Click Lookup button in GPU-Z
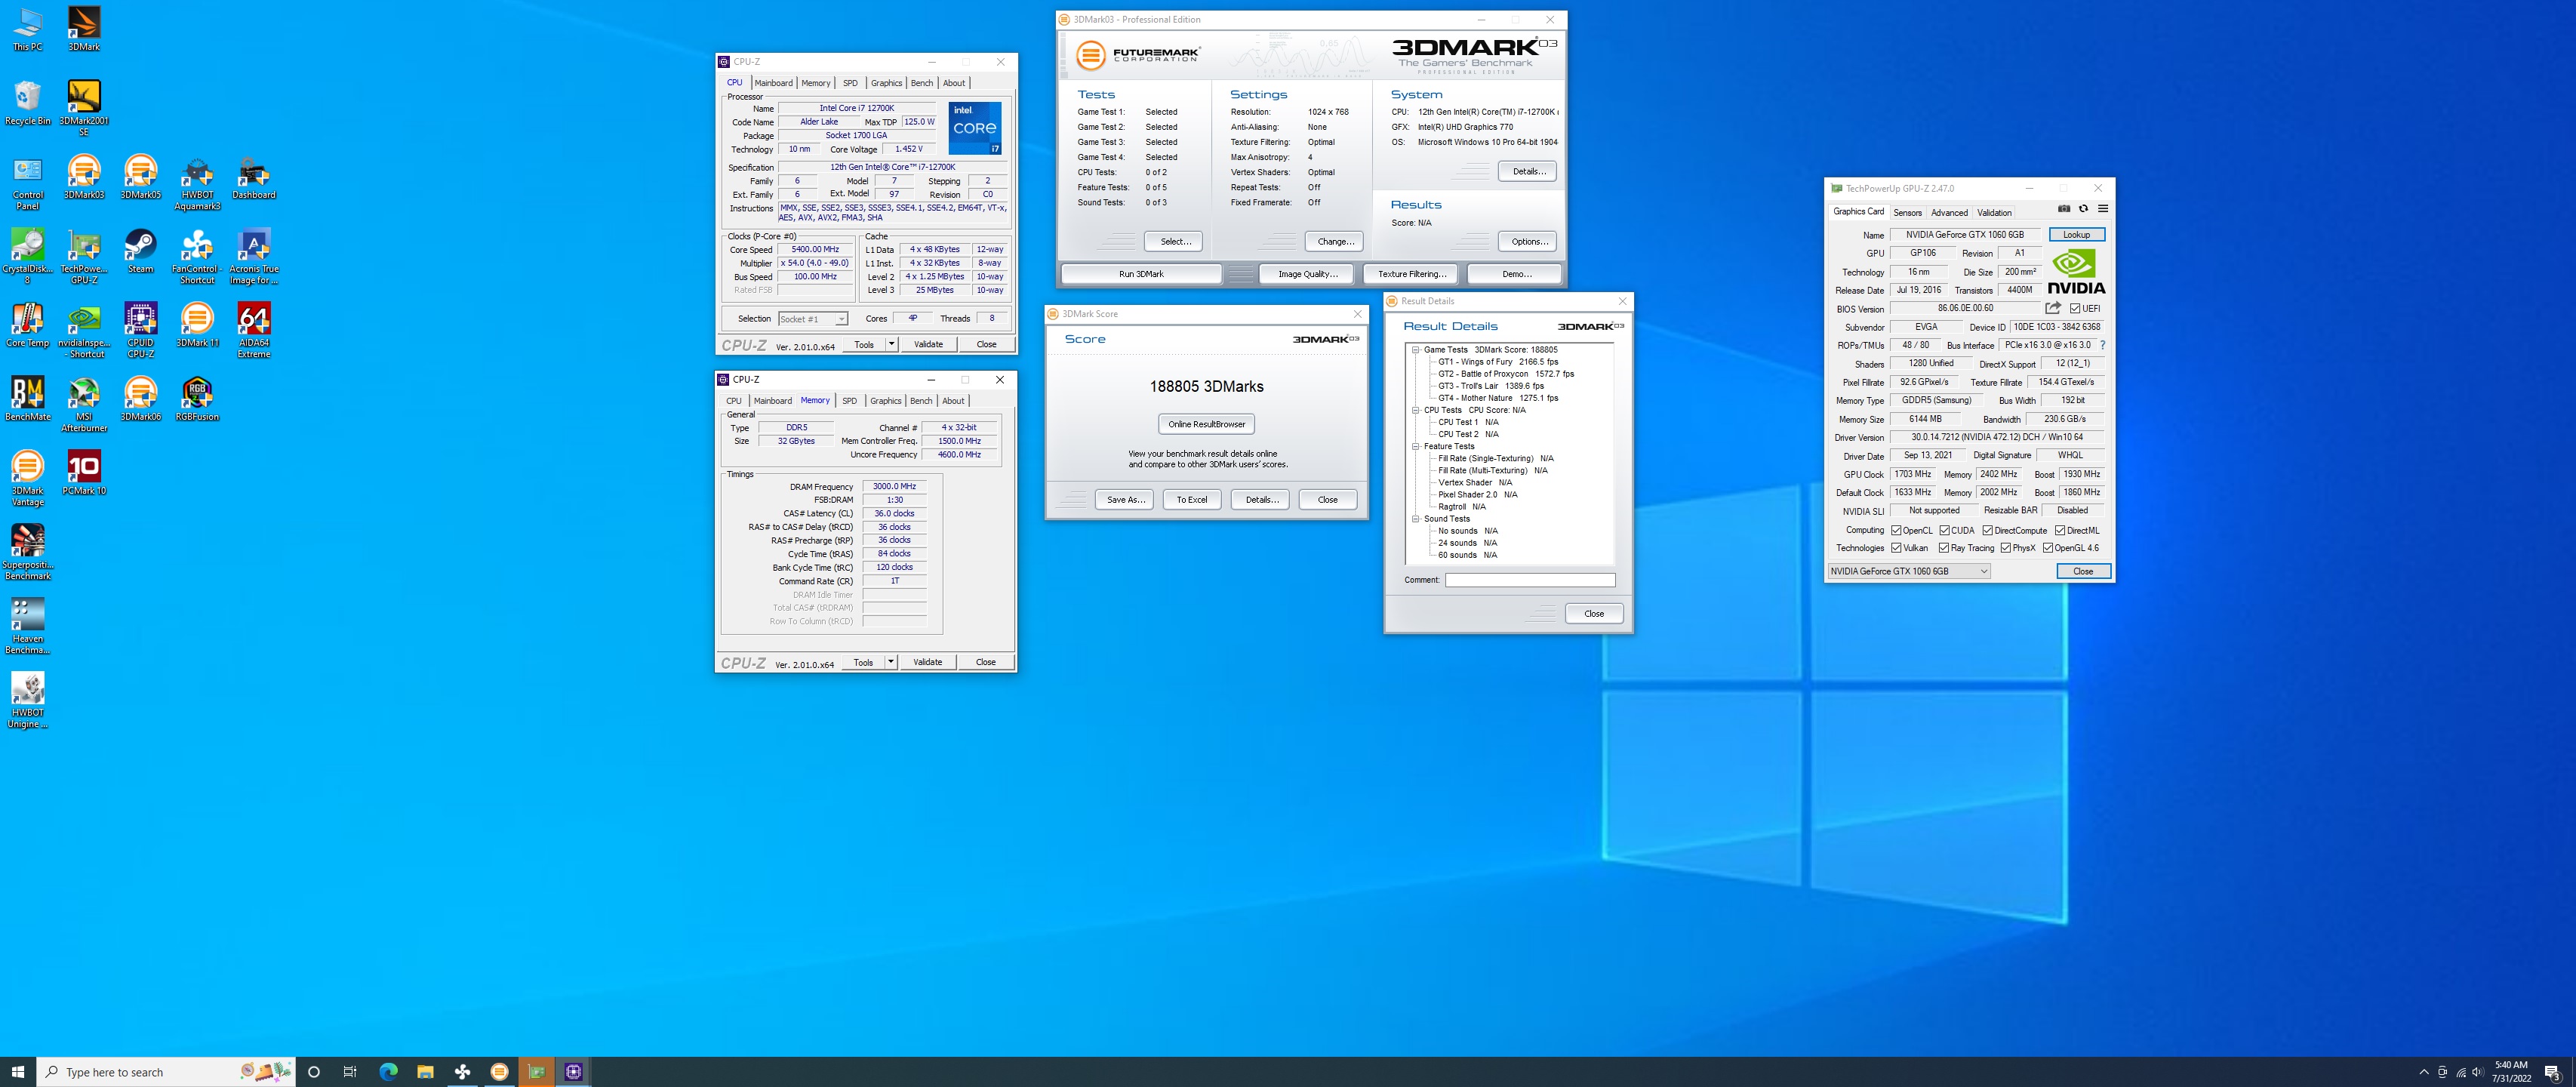2576x1087 pixels. (2076, 235)
